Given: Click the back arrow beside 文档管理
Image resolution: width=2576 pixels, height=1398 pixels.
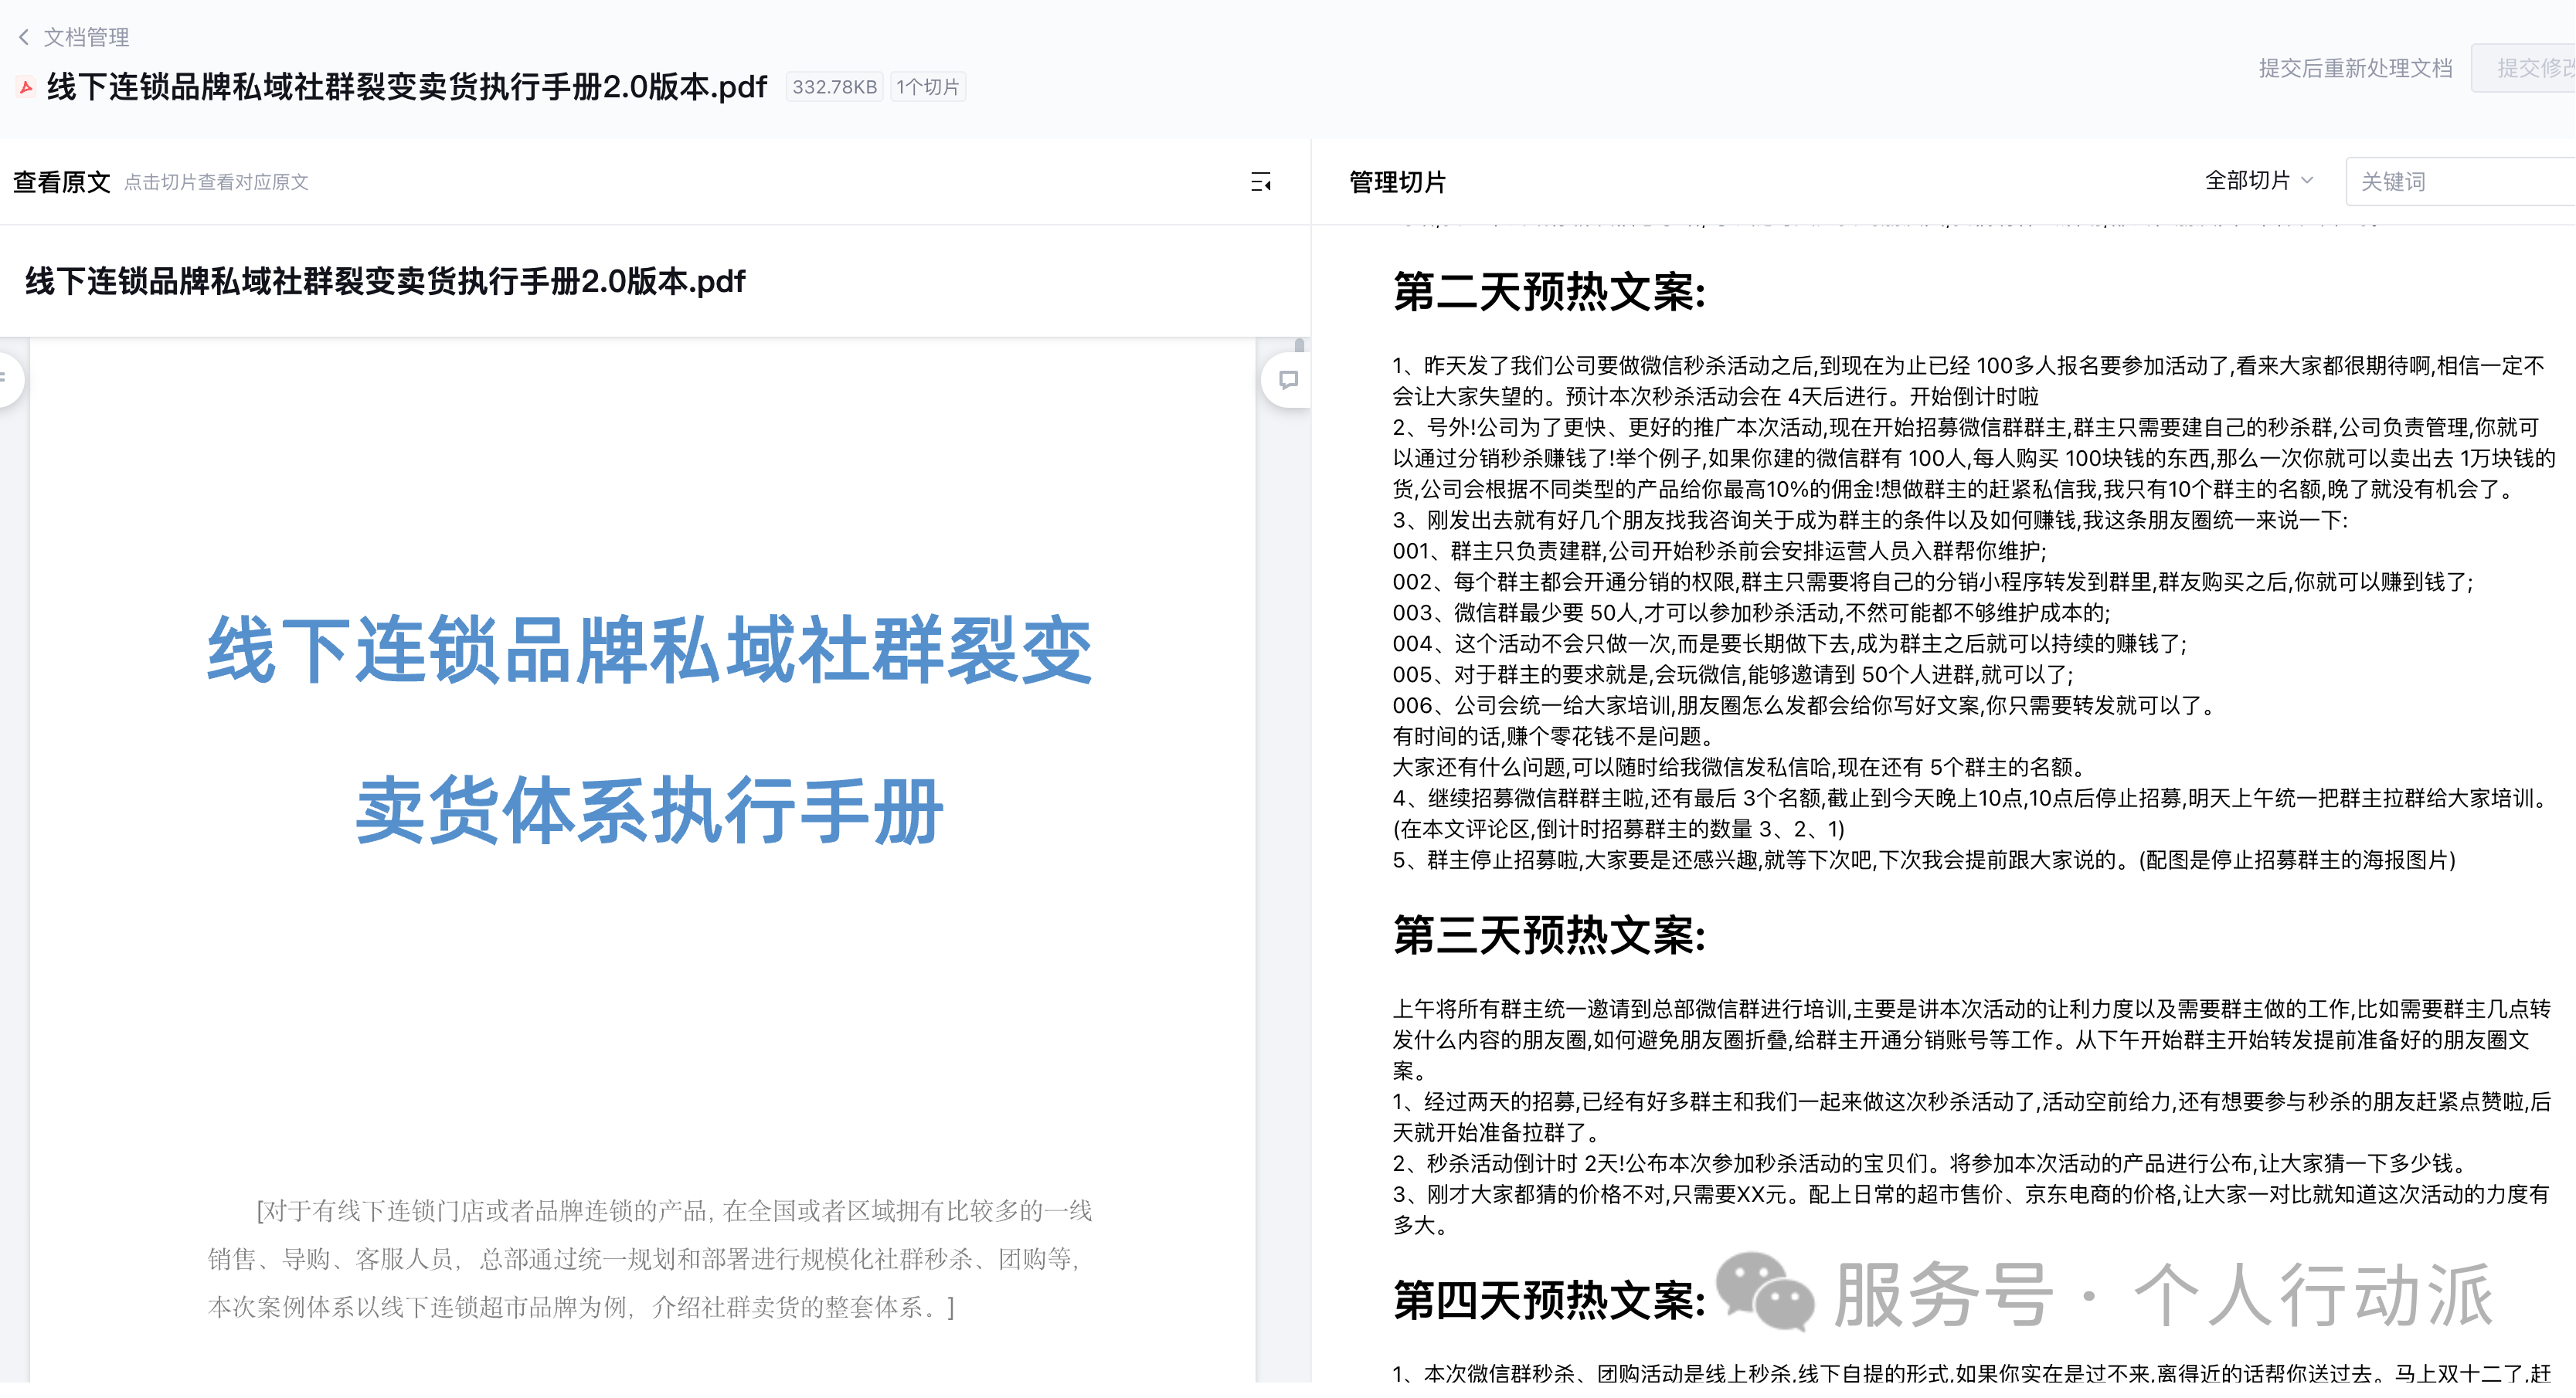Looking at the screenshot, I should 24,37.
